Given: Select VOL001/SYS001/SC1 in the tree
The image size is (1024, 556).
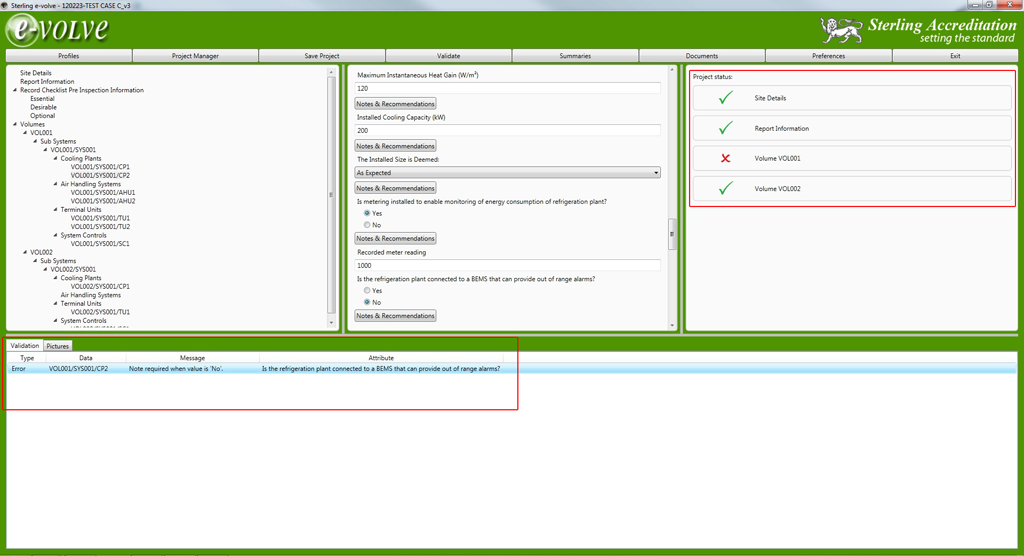Looking at the screenshot, I should [100, 244].
